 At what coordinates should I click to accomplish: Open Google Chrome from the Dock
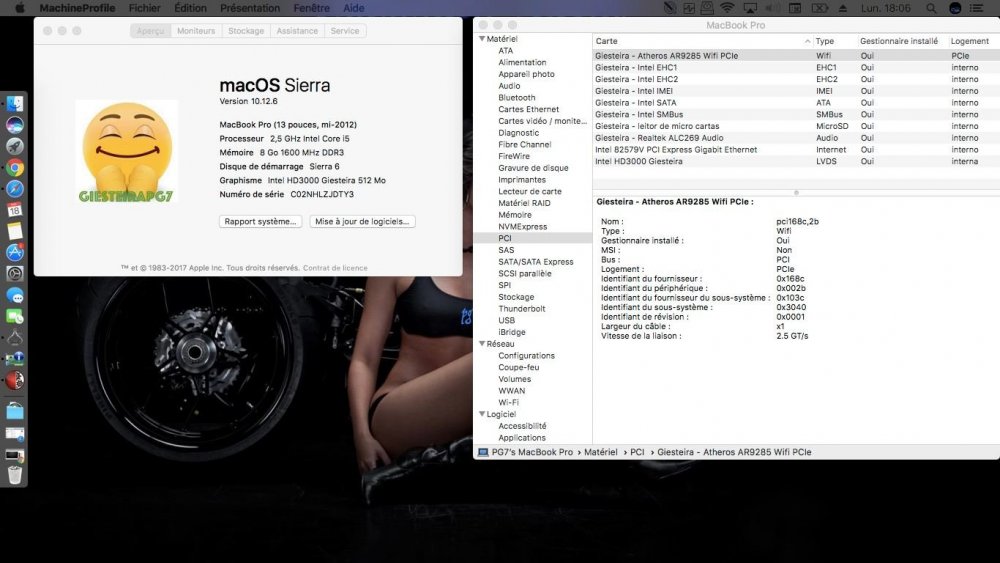point(15,168)
